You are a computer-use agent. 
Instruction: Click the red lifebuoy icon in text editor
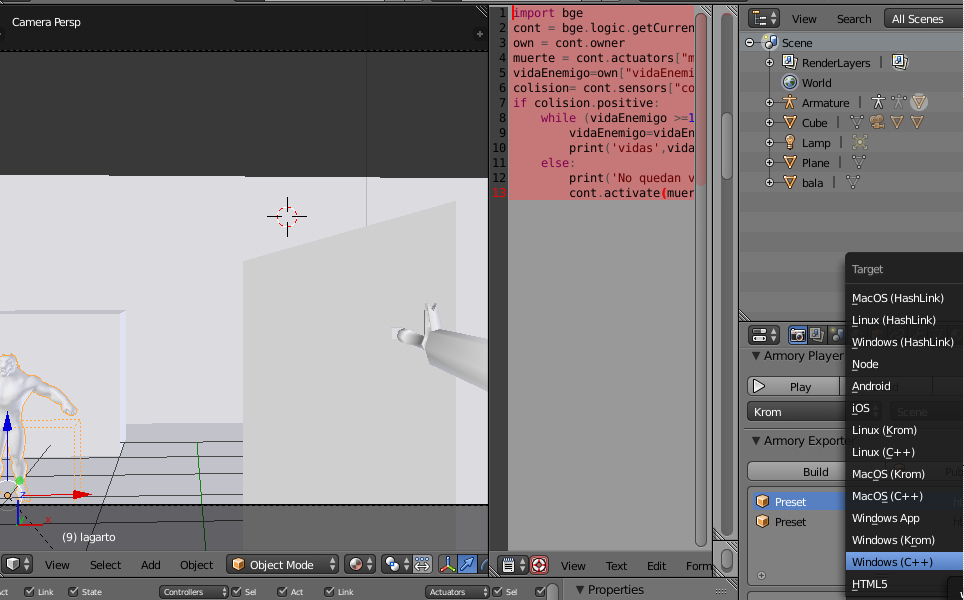[539, 565]
